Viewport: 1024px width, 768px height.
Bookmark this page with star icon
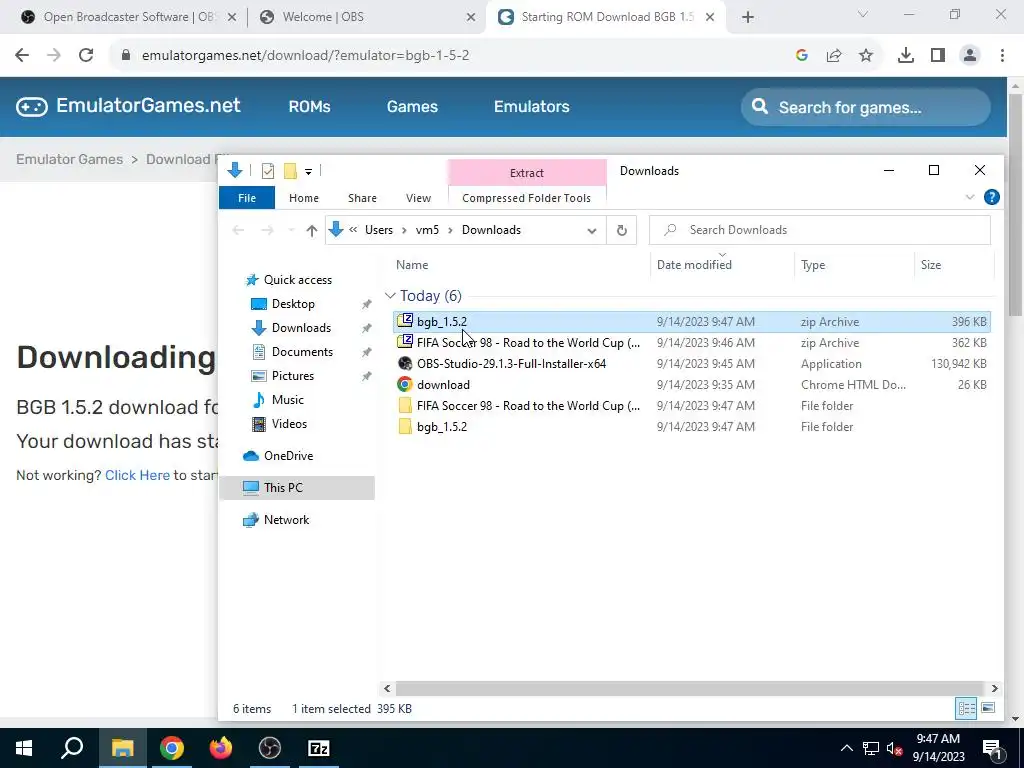866,56
